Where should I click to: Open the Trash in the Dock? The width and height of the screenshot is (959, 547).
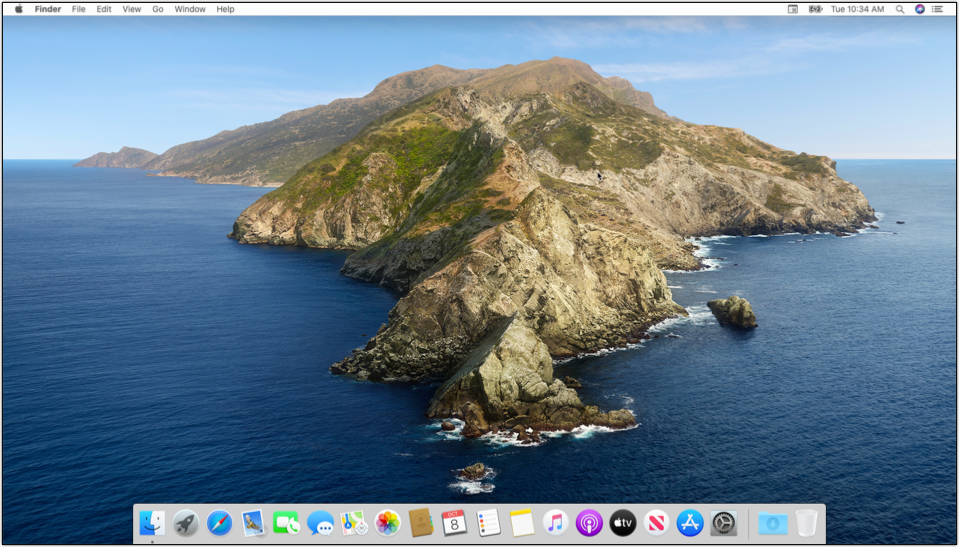click(x=806, y=523)
